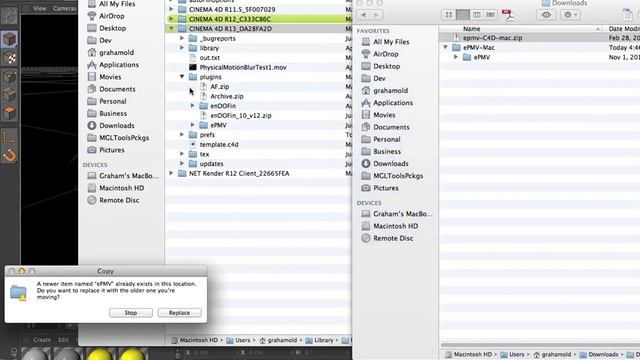Open the View menu in Cinema 4D viewport
The image size is (640, 360).
[x=40, y=8]
